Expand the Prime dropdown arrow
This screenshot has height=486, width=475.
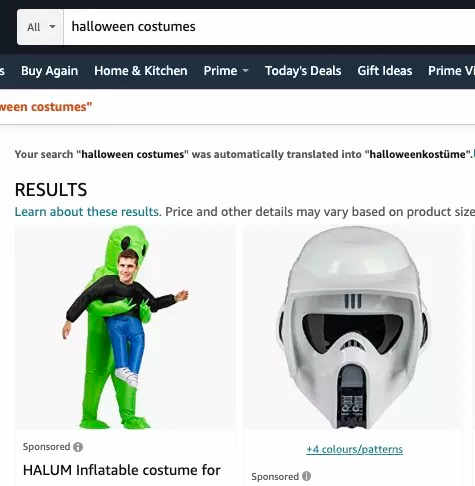(x=245, y=71)
